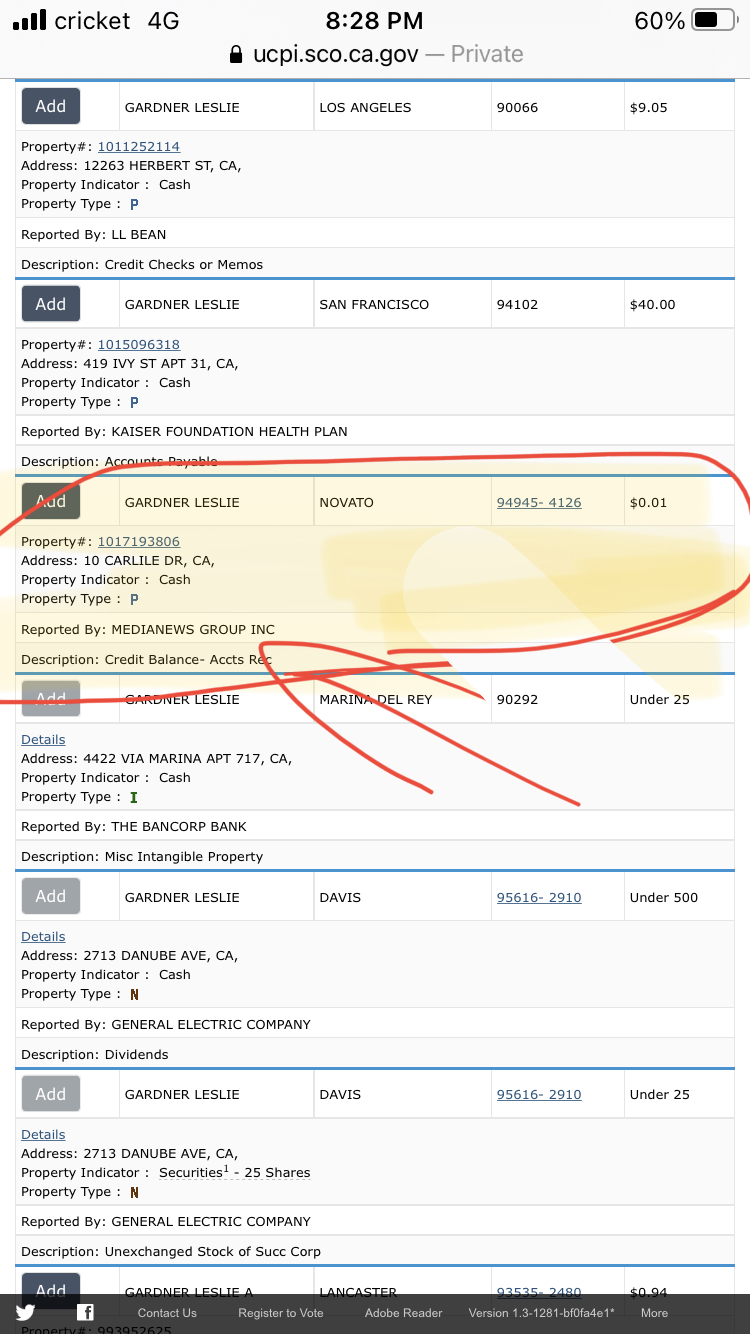Click property type N icon for Unexchanged Stock entry

point(134,1192)
